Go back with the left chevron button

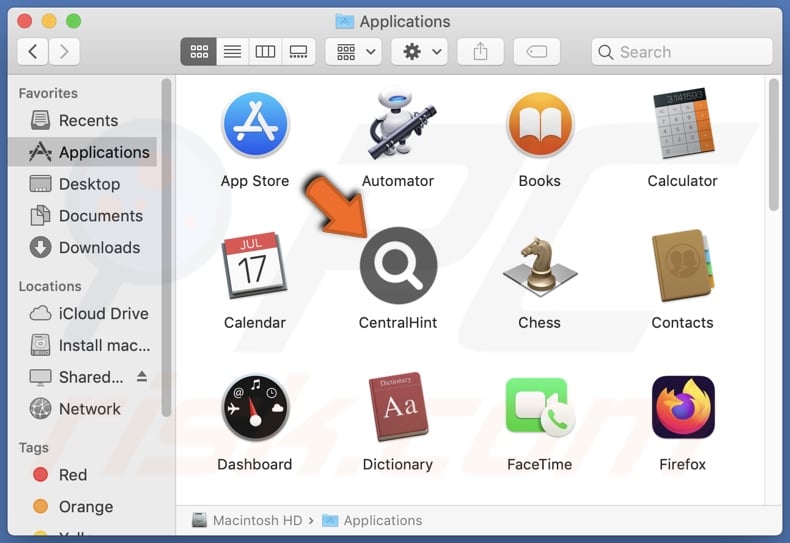pos(33,51)
